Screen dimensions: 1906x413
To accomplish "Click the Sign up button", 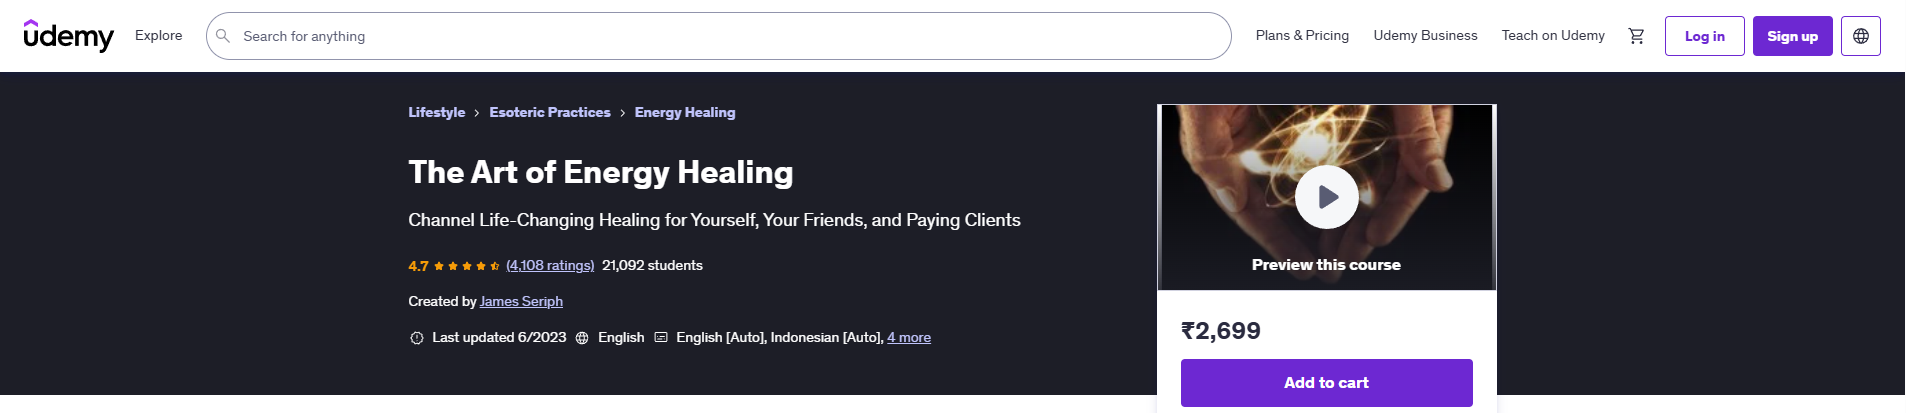I will tap(1792, 36).
